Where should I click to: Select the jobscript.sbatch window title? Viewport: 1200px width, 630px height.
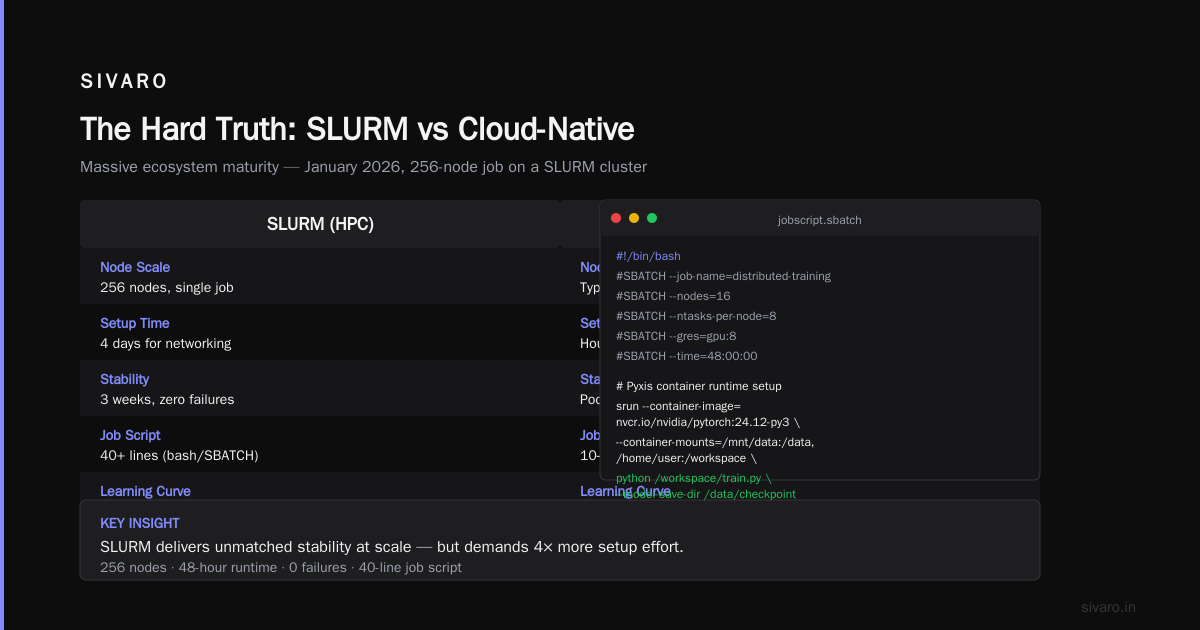coord(819,220)
